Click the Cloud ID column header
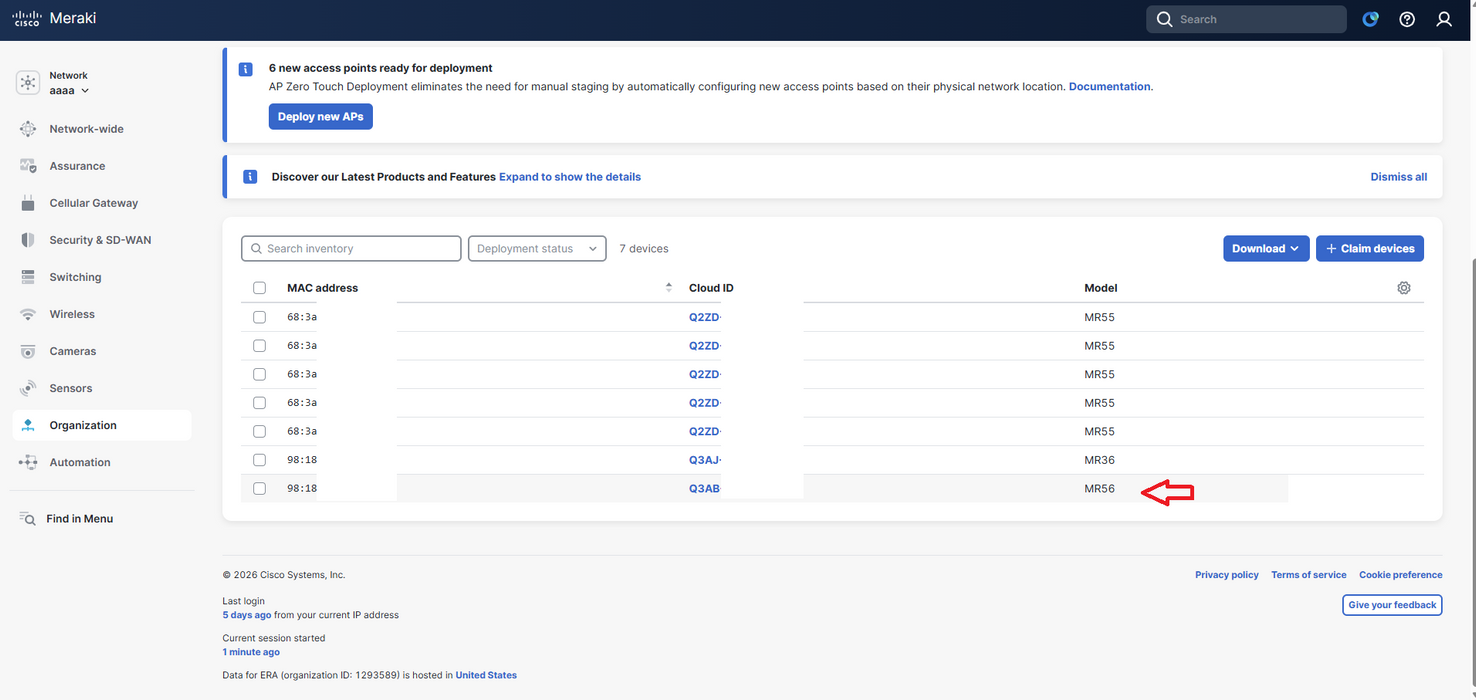 tap(711, 288)
